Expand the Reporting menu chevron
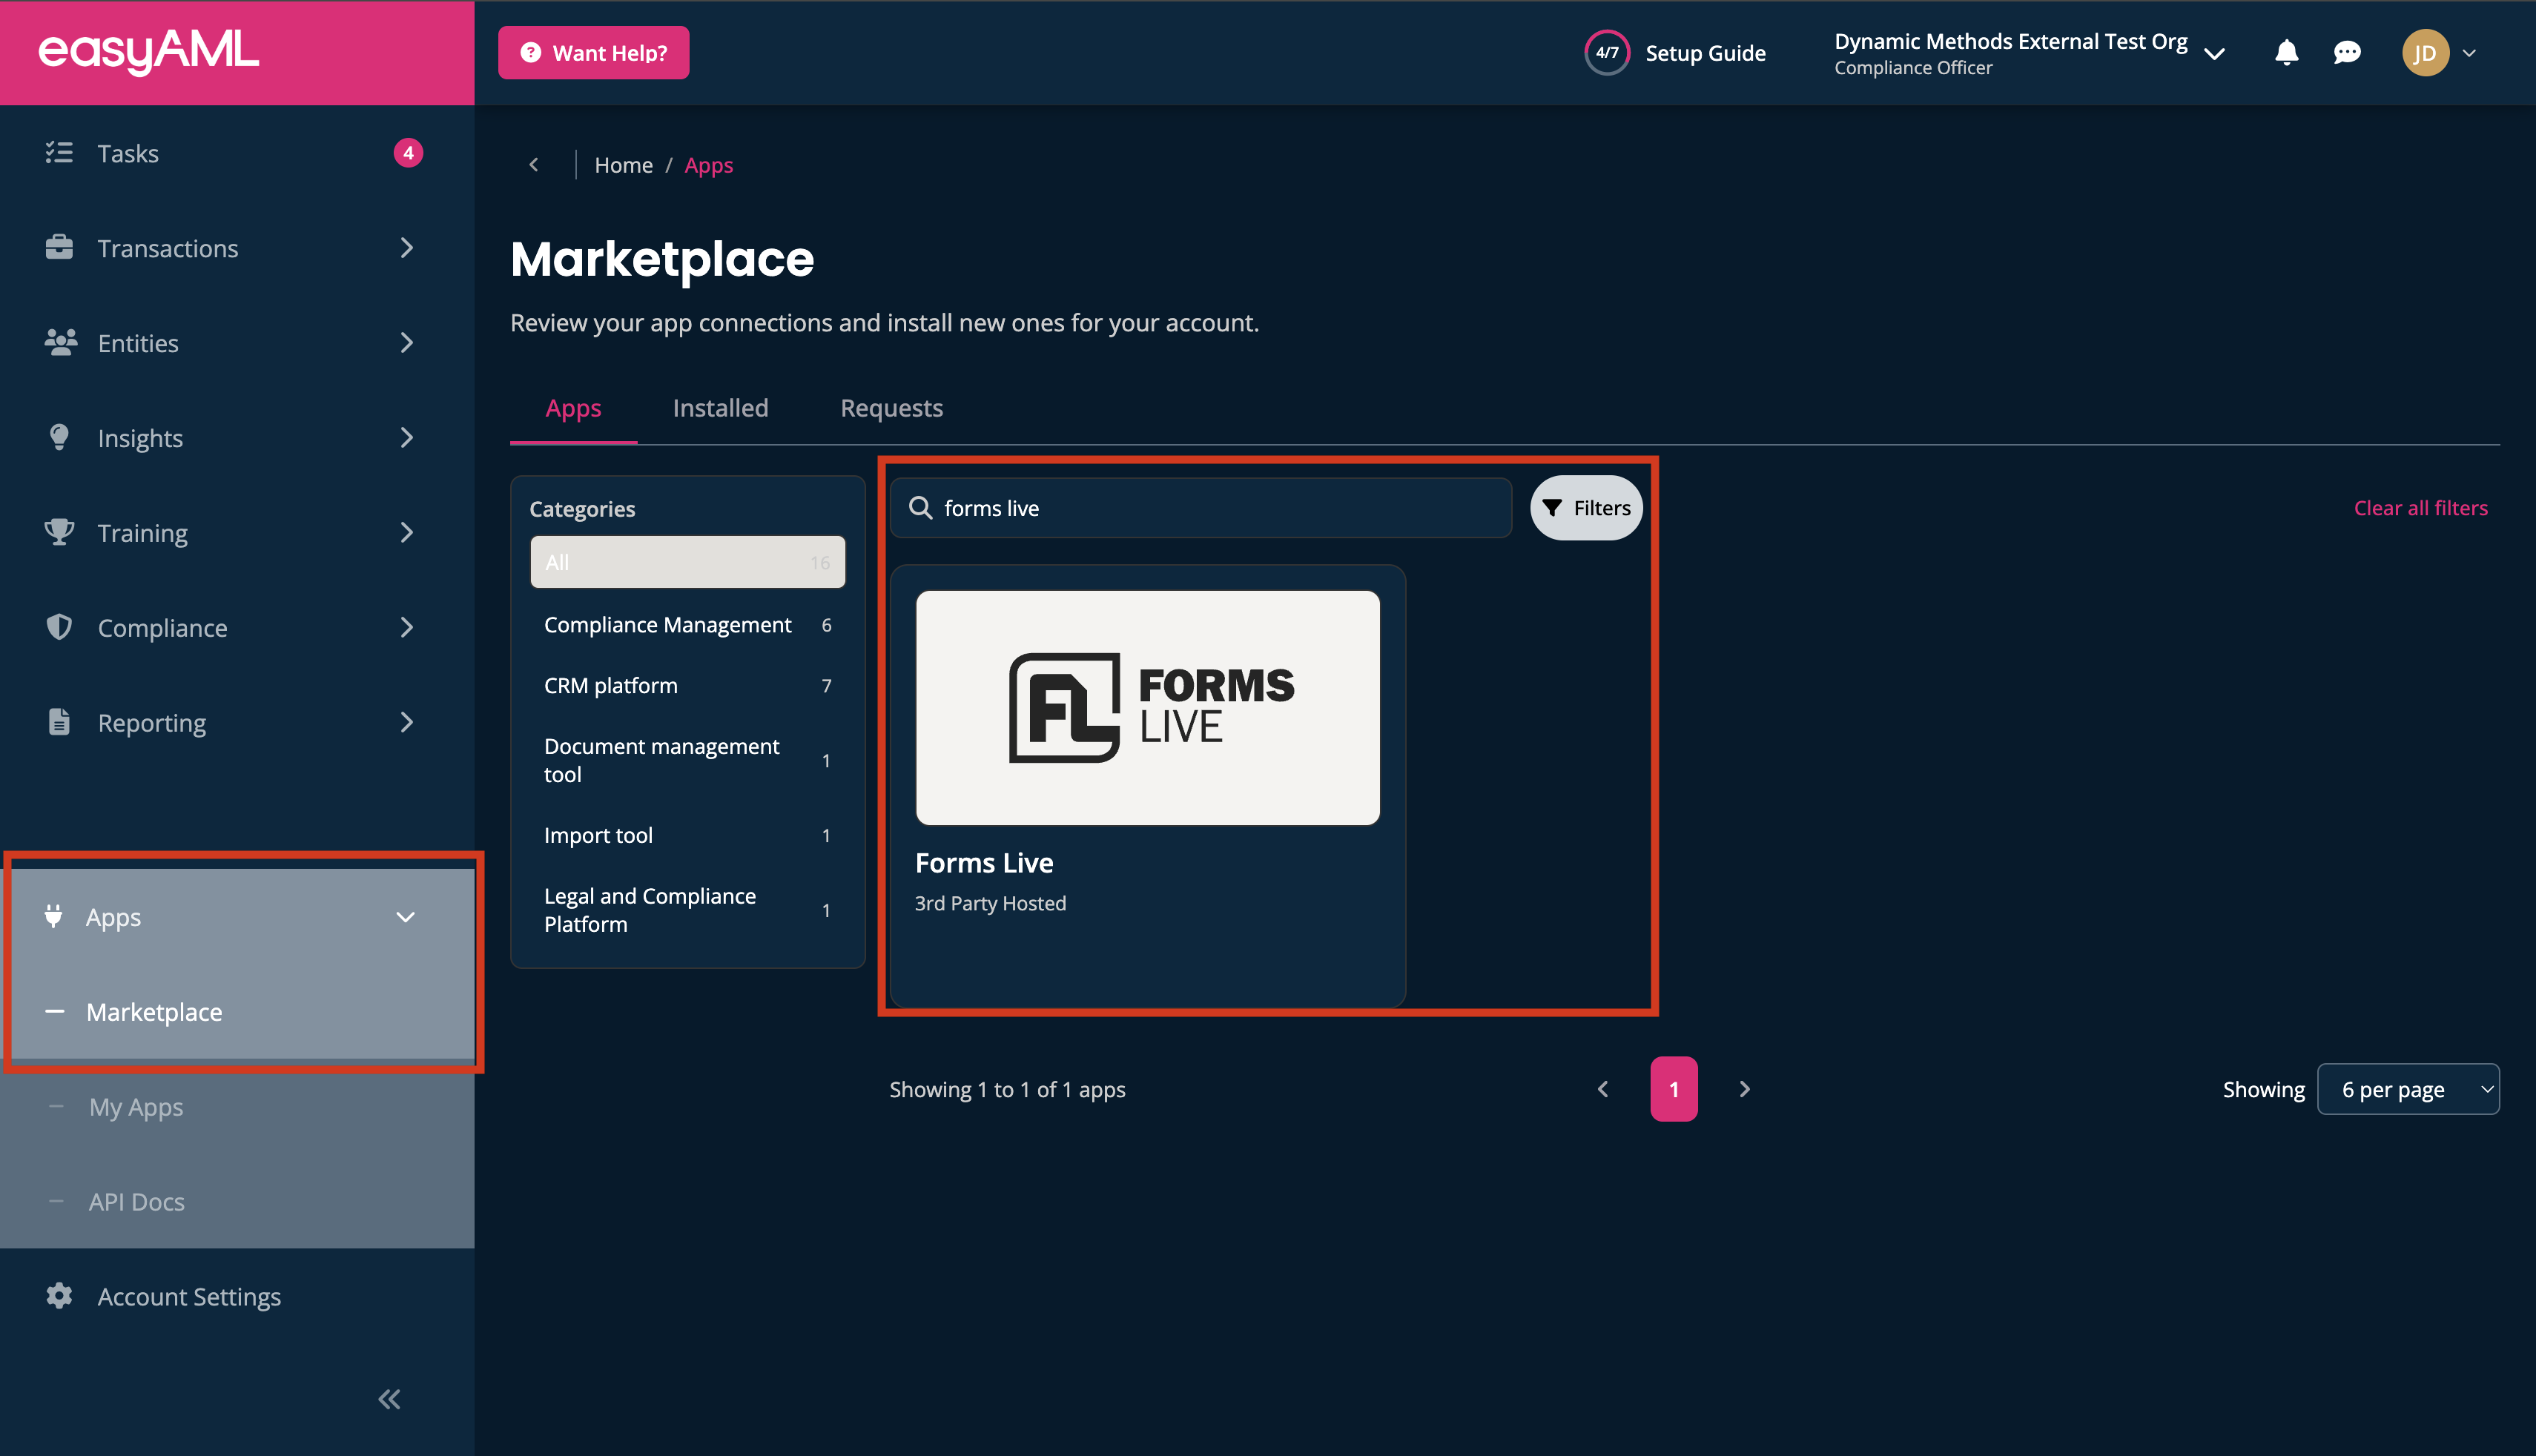The width and height of the screenshot is (2536, 1456). [406, 723]
